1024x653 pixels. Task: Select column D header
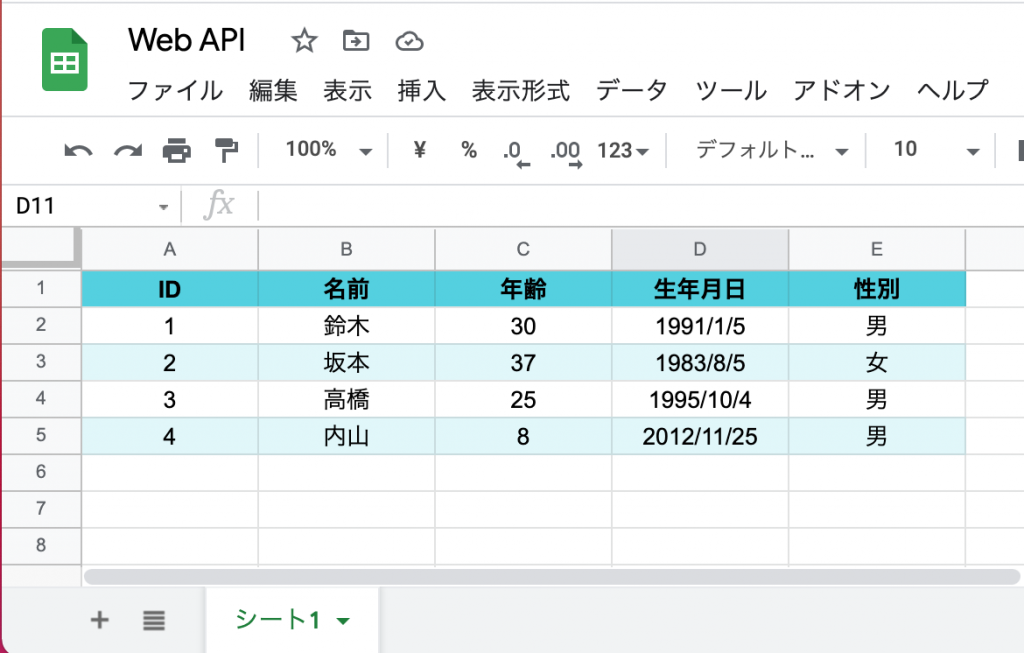point(700,249)
